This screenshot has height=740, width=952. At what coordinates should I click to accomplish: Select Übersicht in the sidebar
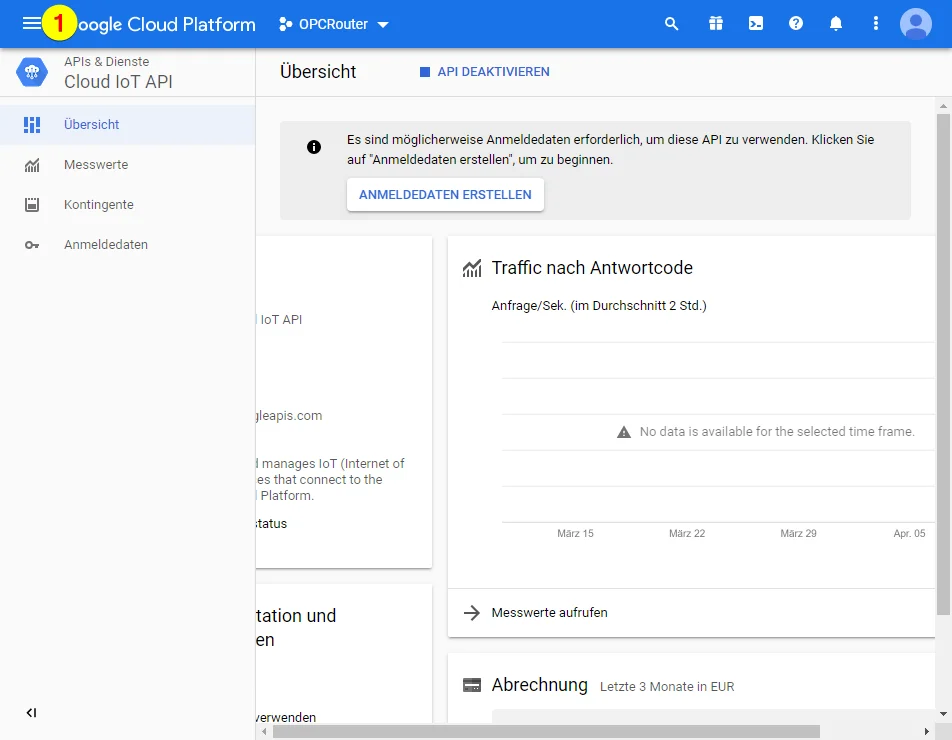128,124
